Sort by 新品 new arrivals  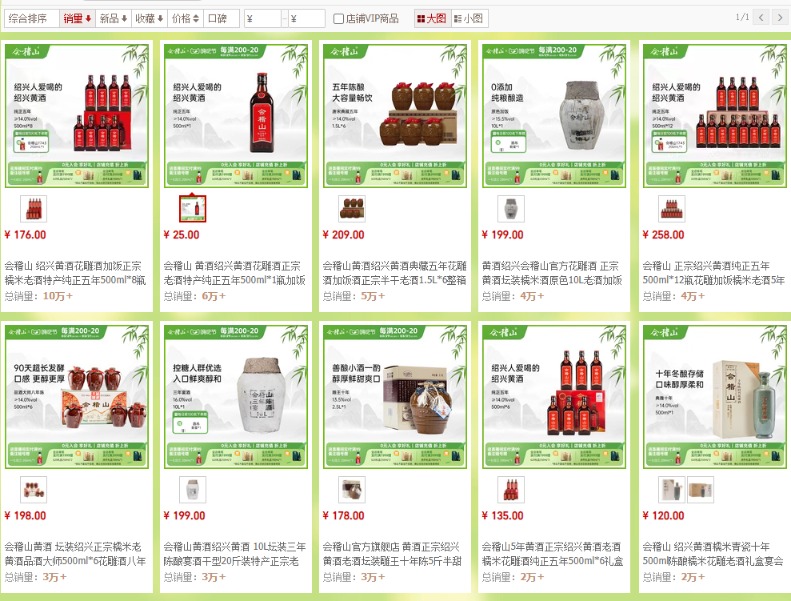coord(114,19)
